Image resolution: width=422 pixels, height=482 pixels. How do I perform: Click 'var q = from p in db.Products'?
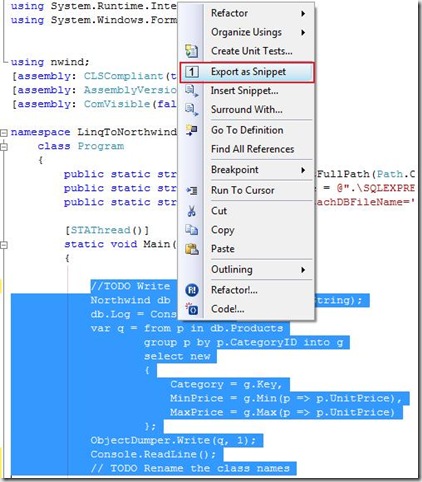(187, 328)
